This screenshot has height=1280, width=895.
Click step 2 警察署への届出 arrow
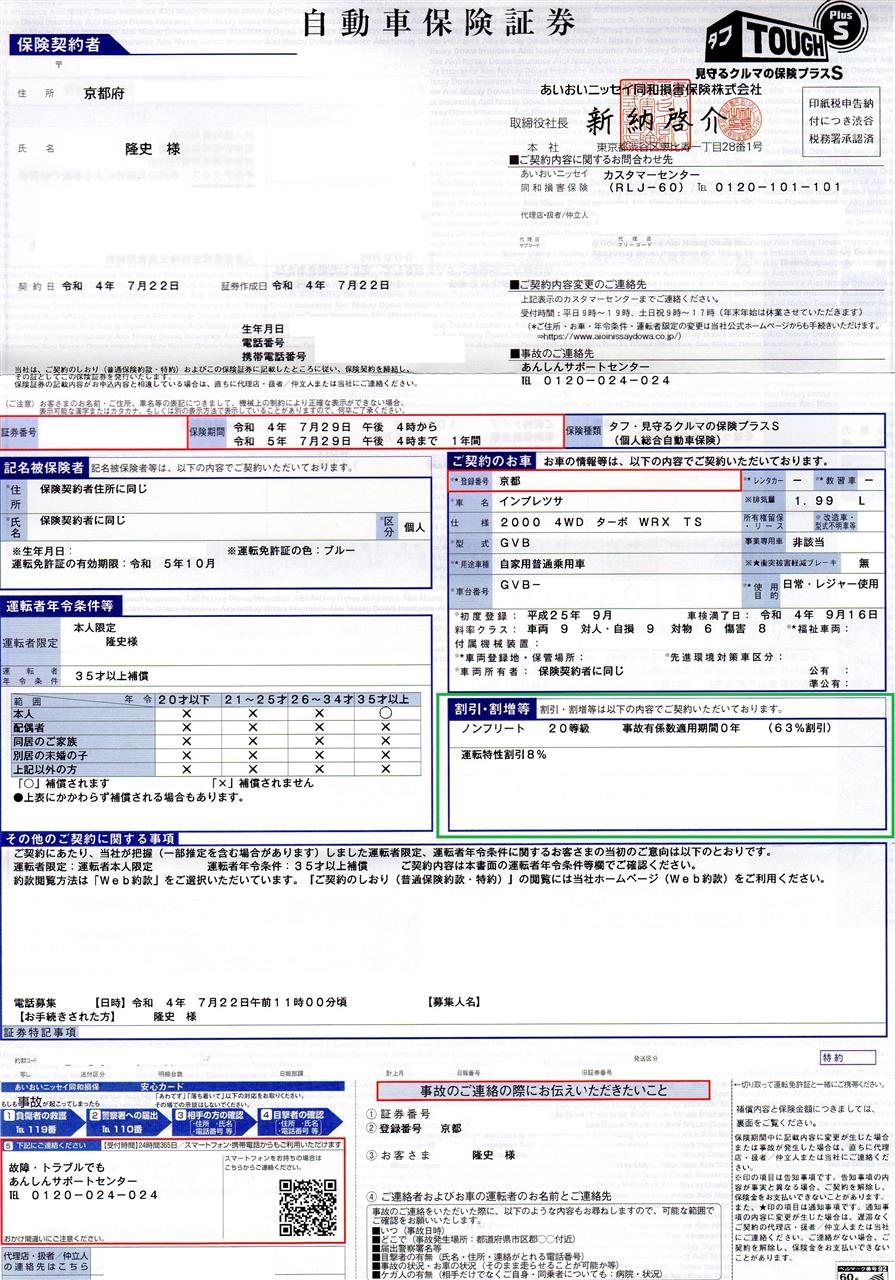click(x=130, y=1121)
